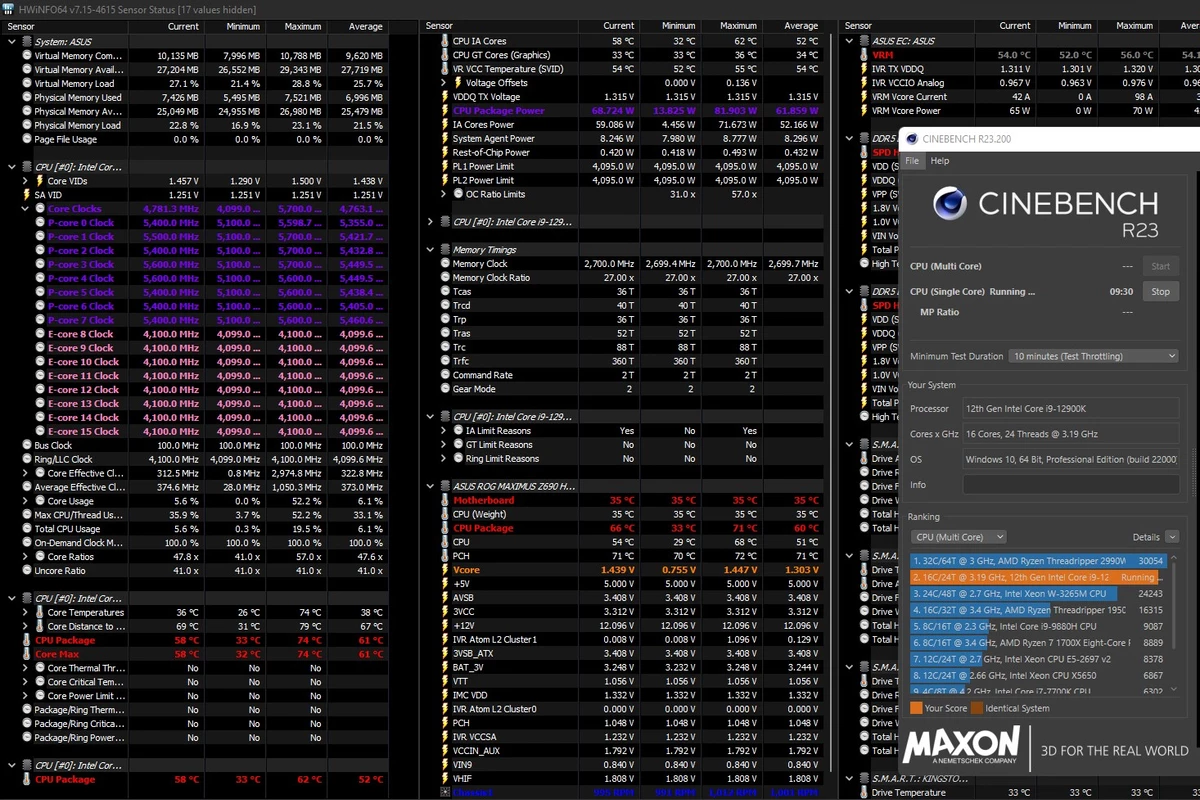
Task: Click the icon next to P-core 0 Clock
Action: (39, 223)
